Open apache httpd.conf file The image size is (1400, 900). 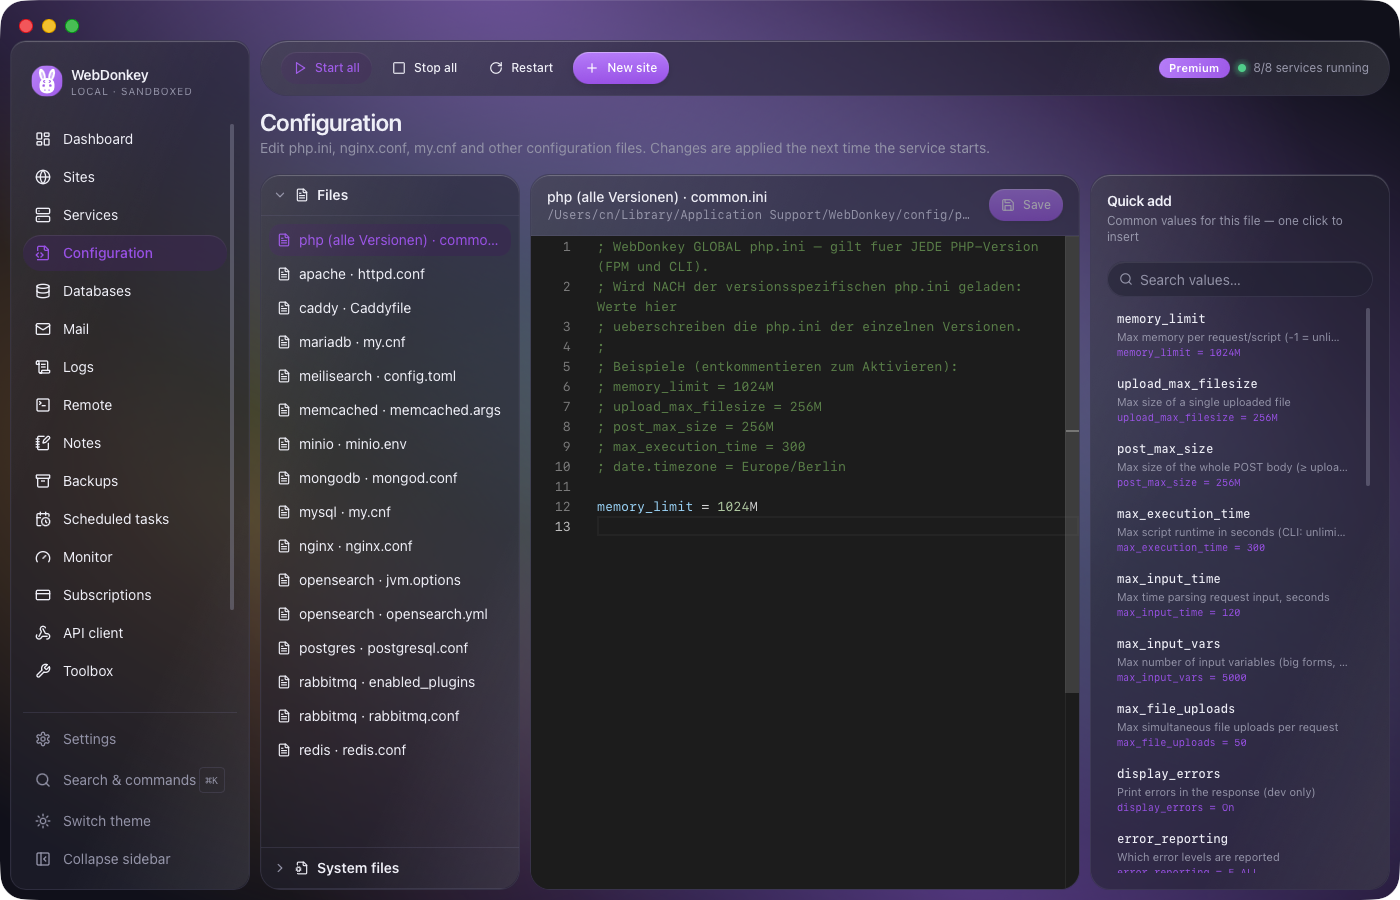coord(390,274)
